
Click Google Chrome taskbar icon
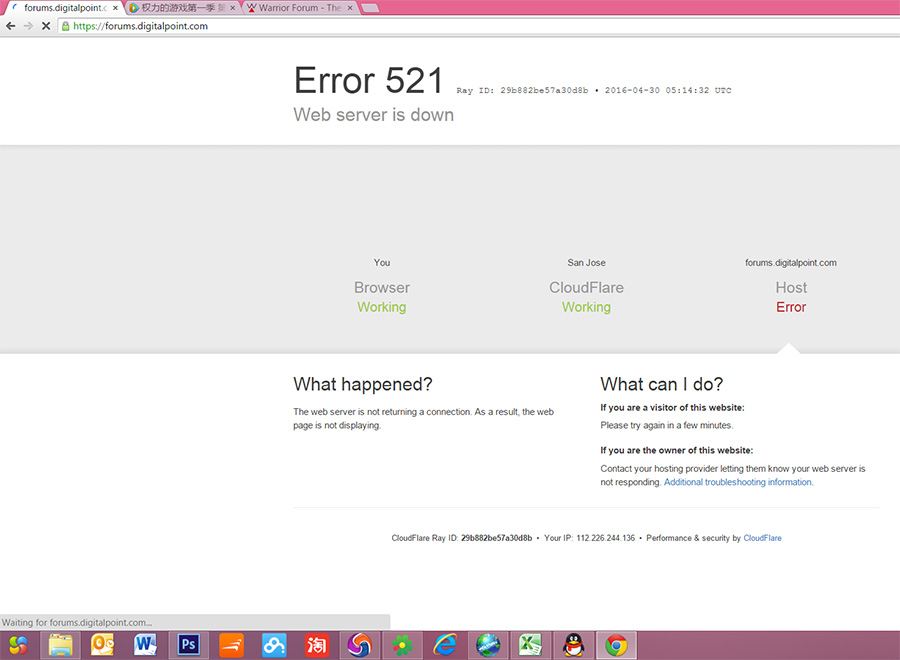pos(616,646)
